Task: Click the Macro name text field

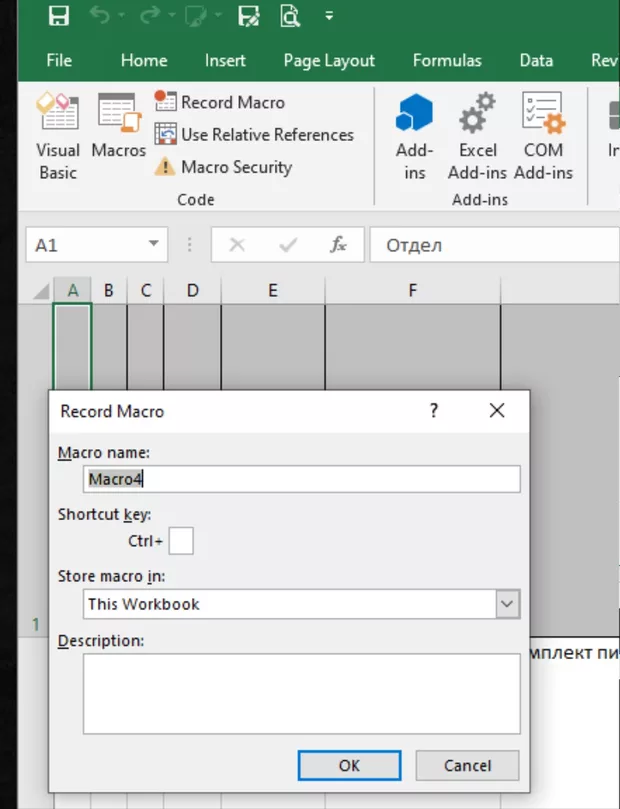Action: pyautogui.click(x=302, y=479)
